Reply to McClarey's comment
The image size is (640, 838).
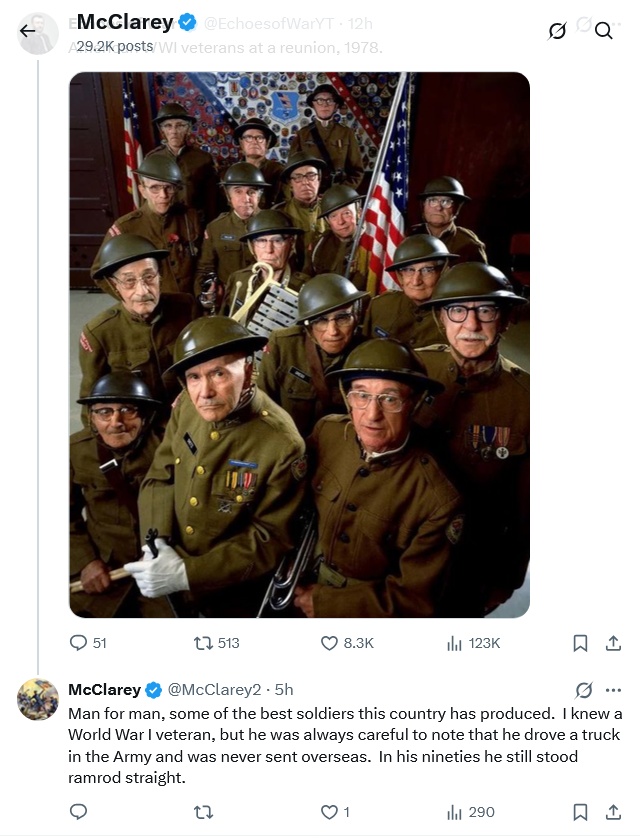(x=79, y=812)
